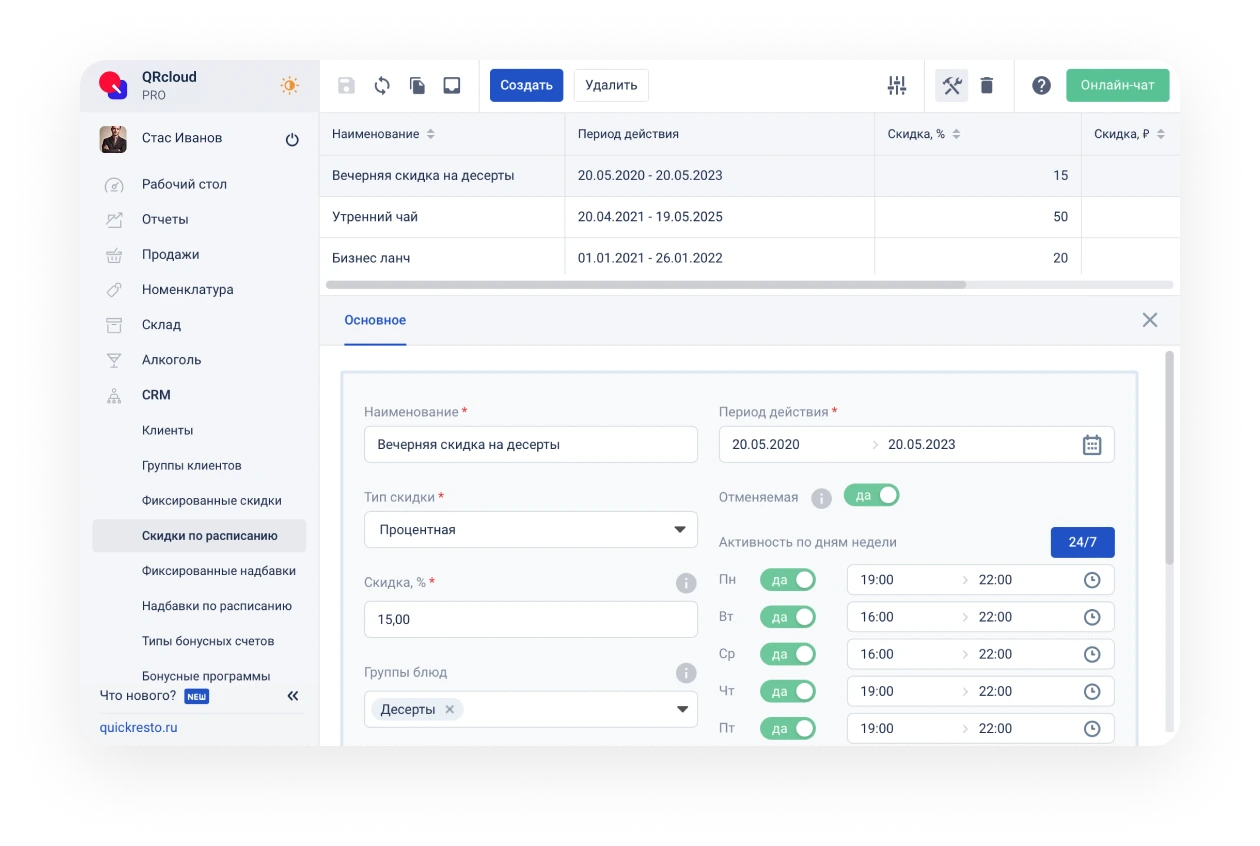Click the trash icon in the toolbar
1260x846 pixels.
click(987, 85)
